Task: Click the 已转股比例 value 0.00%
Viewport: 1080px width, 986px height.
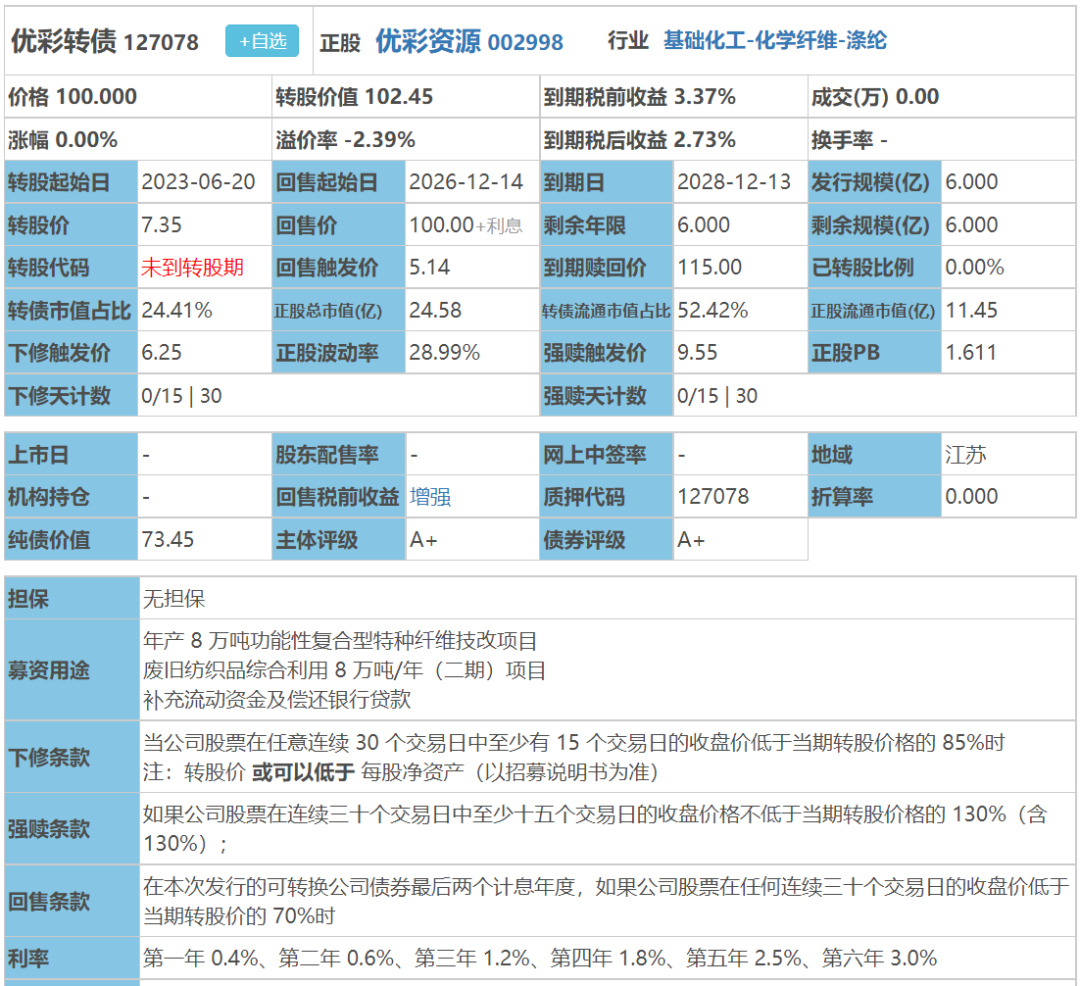Action: (x=975, y=267)
